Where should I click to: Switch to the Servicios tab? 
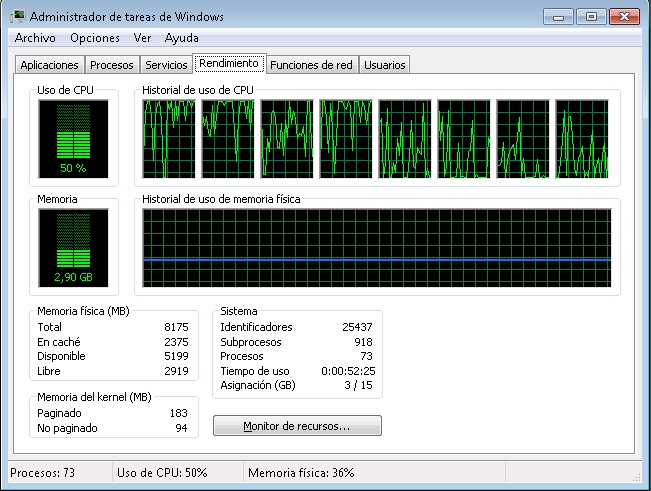click(166, 65)
